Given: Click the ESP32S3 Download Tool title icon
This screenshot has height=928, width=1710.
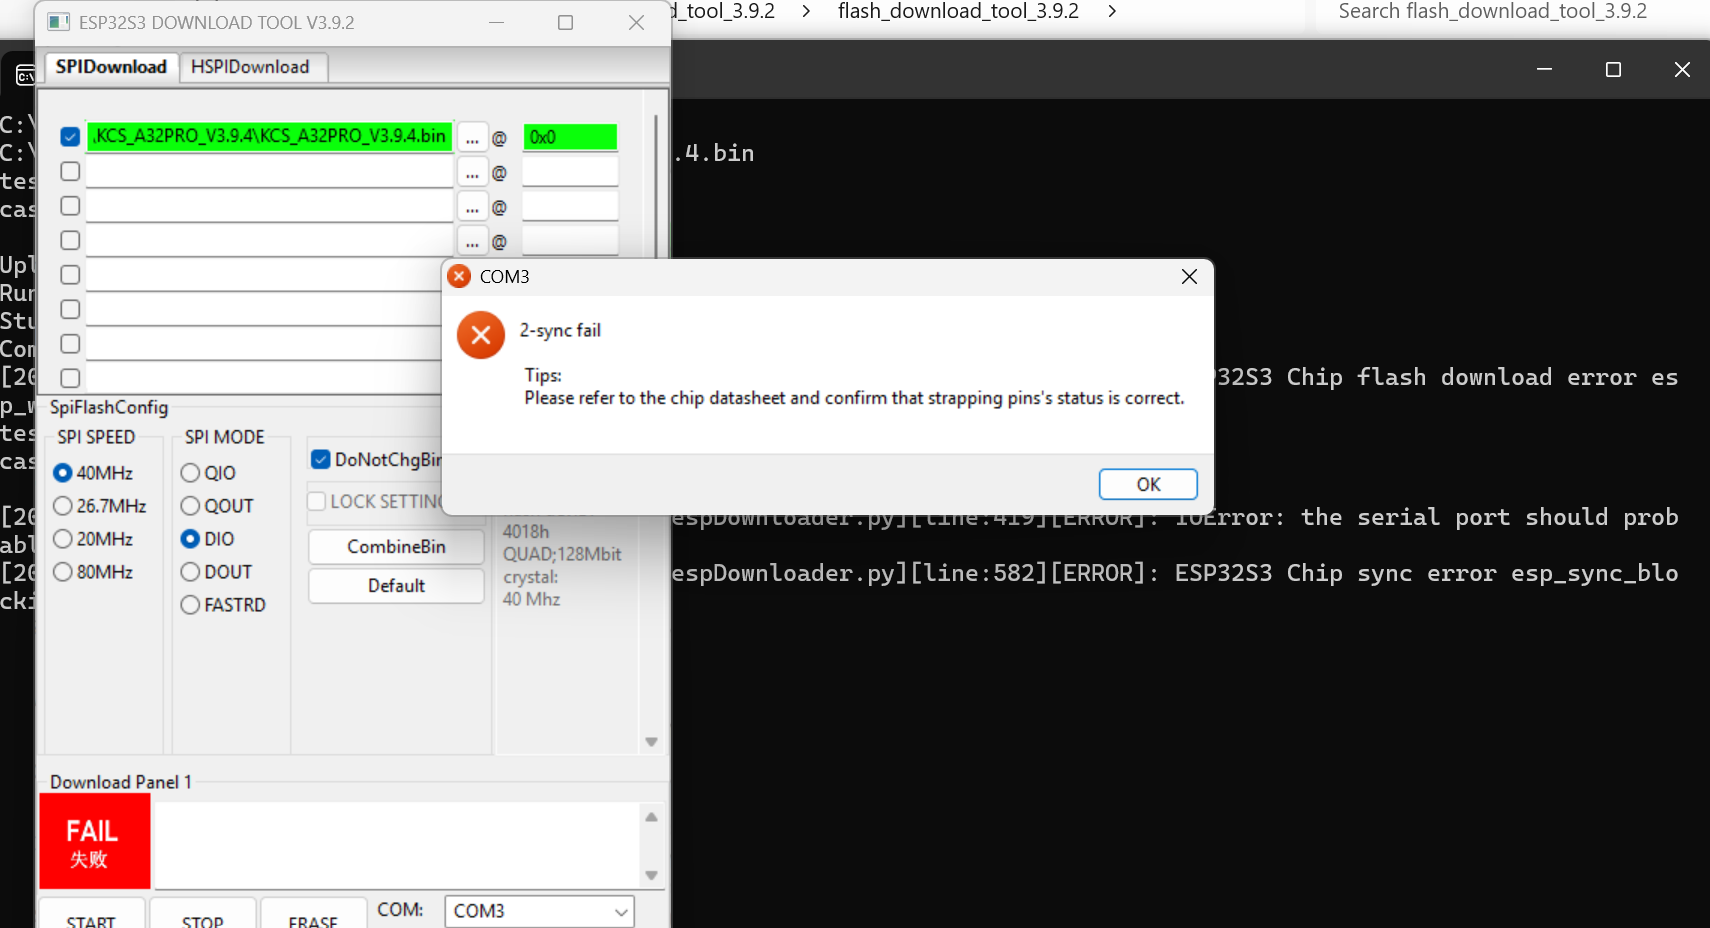Looking at the screenshot, I should pos(59,22).
